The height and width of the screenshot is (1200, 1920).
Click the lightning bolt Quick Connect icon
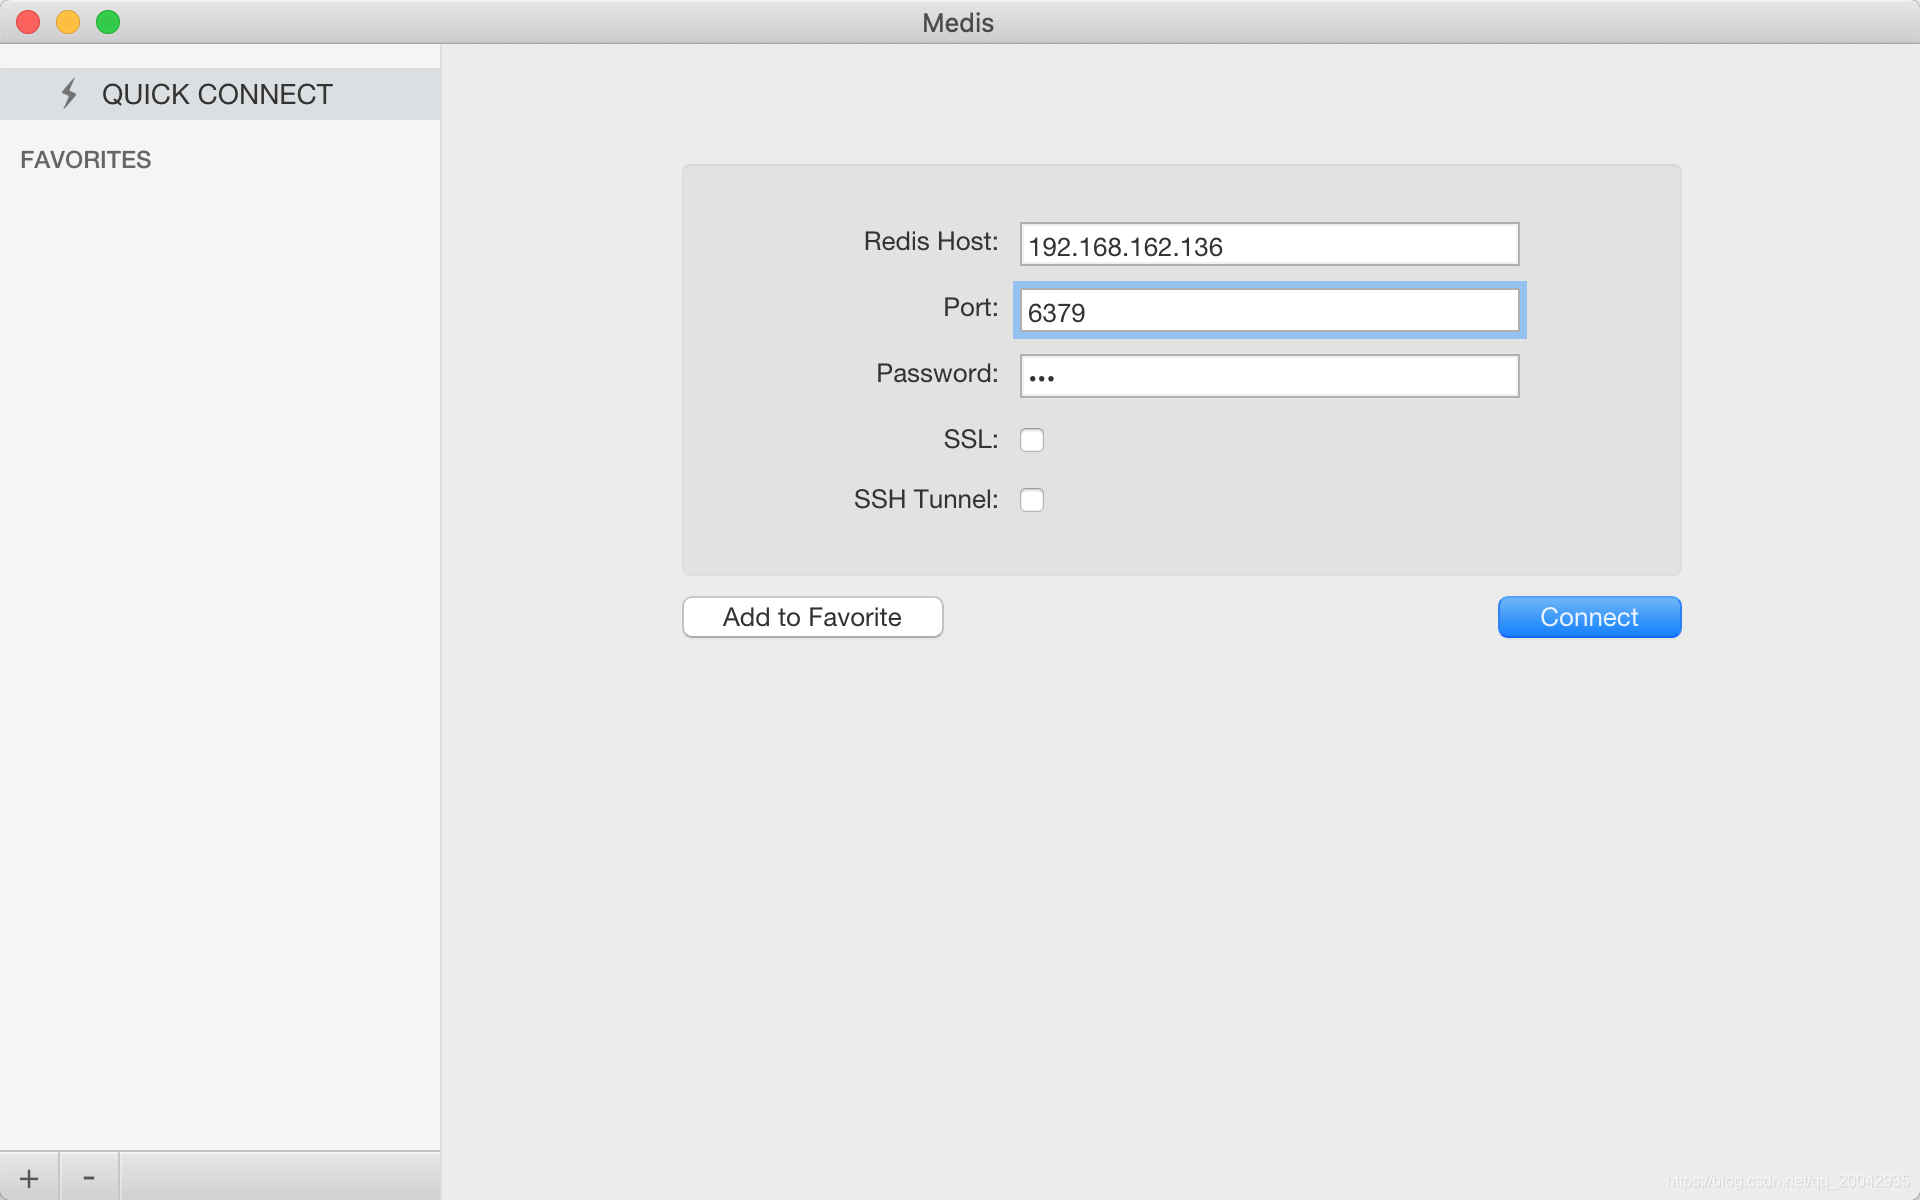(x=69, y=94)
